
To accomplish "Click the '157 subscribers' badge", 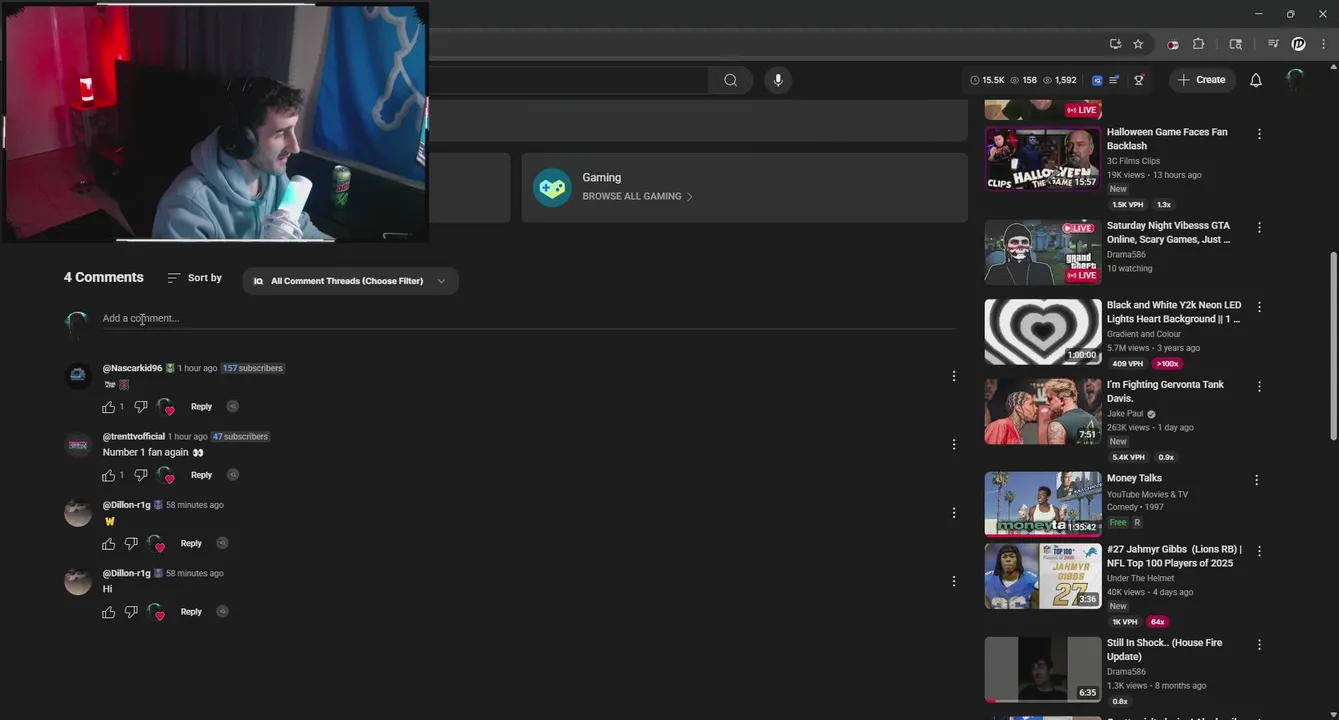I will pos(253,368).
